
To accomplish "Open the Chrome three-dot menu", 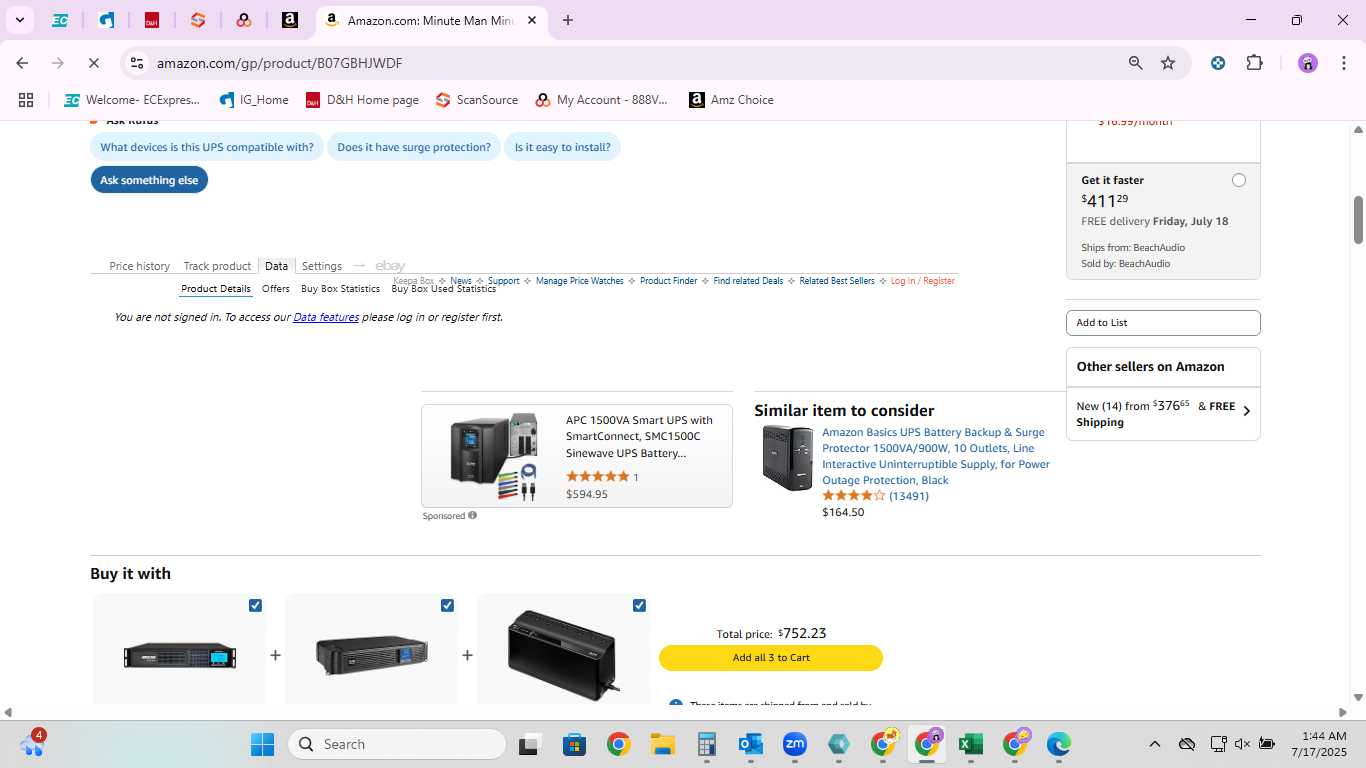I will (x=1344, y=63).
